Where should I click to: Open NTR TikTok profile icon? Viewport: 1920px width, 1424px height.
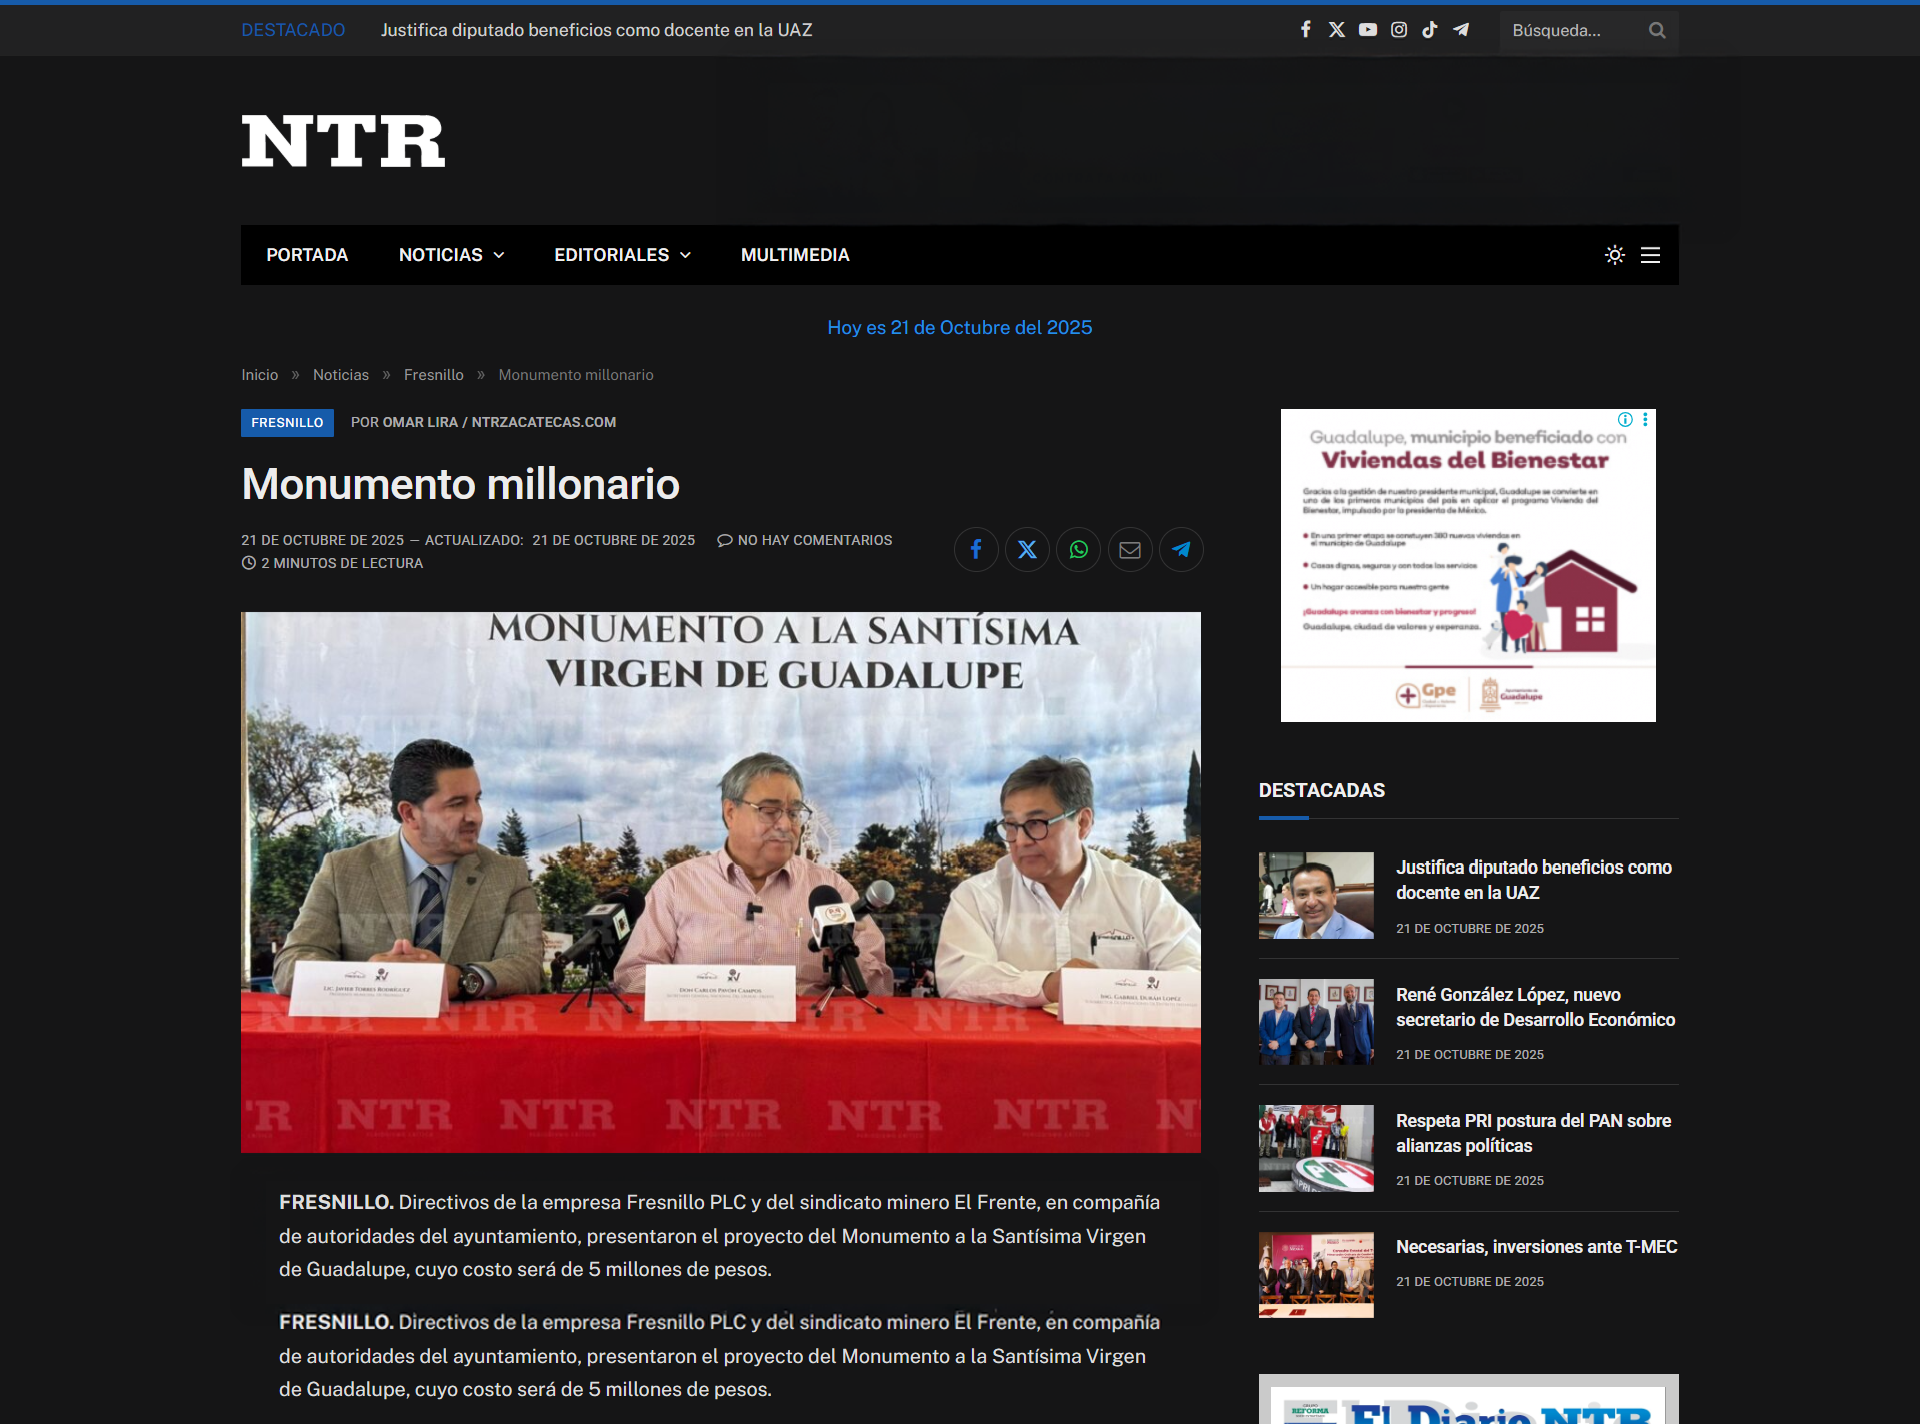(1430, 30)
